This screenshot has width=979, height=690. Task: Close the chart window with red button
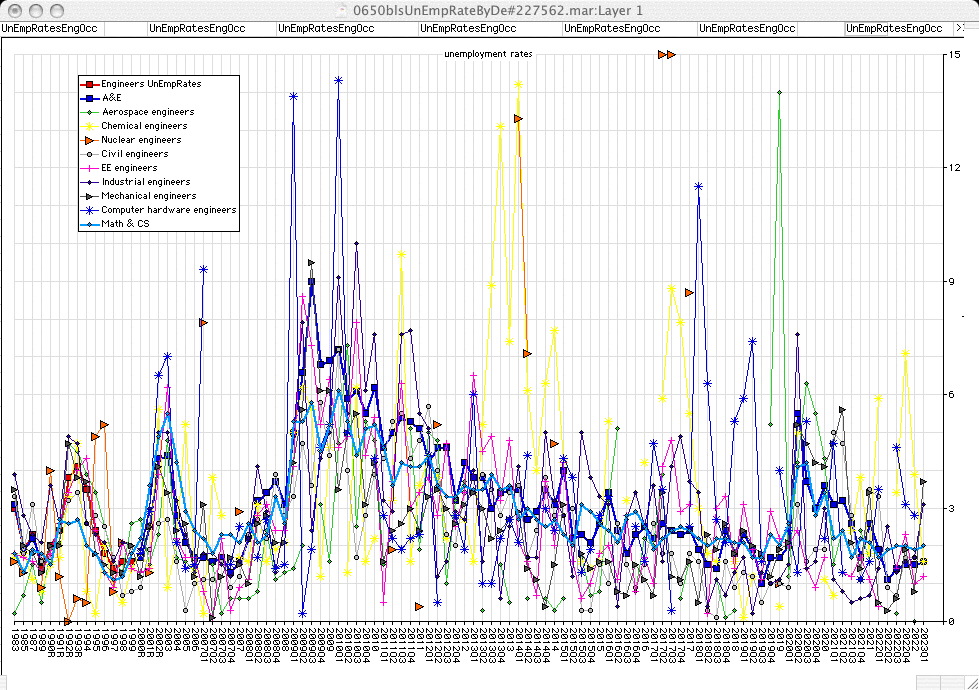[12, 9]
